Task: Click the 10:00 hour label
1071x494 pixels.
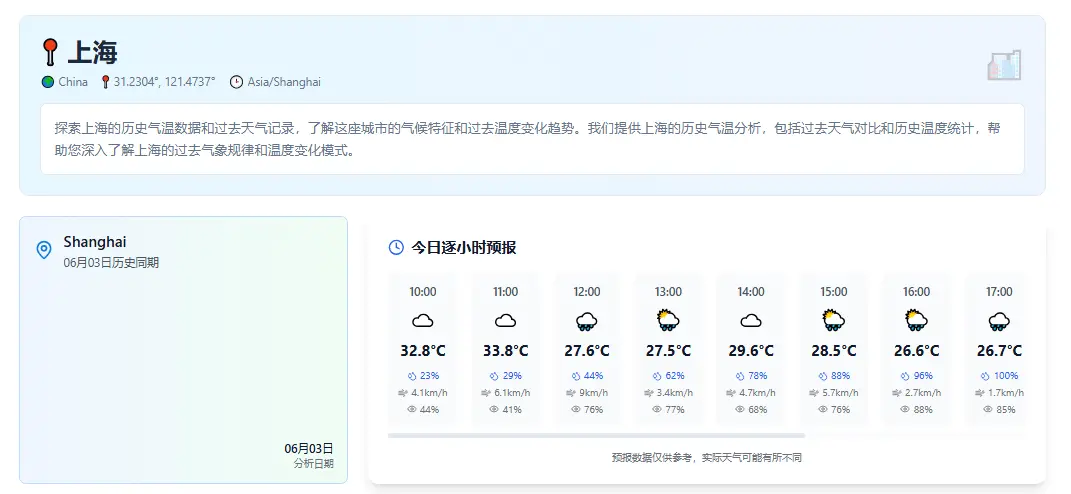Action: pos(423,292)
